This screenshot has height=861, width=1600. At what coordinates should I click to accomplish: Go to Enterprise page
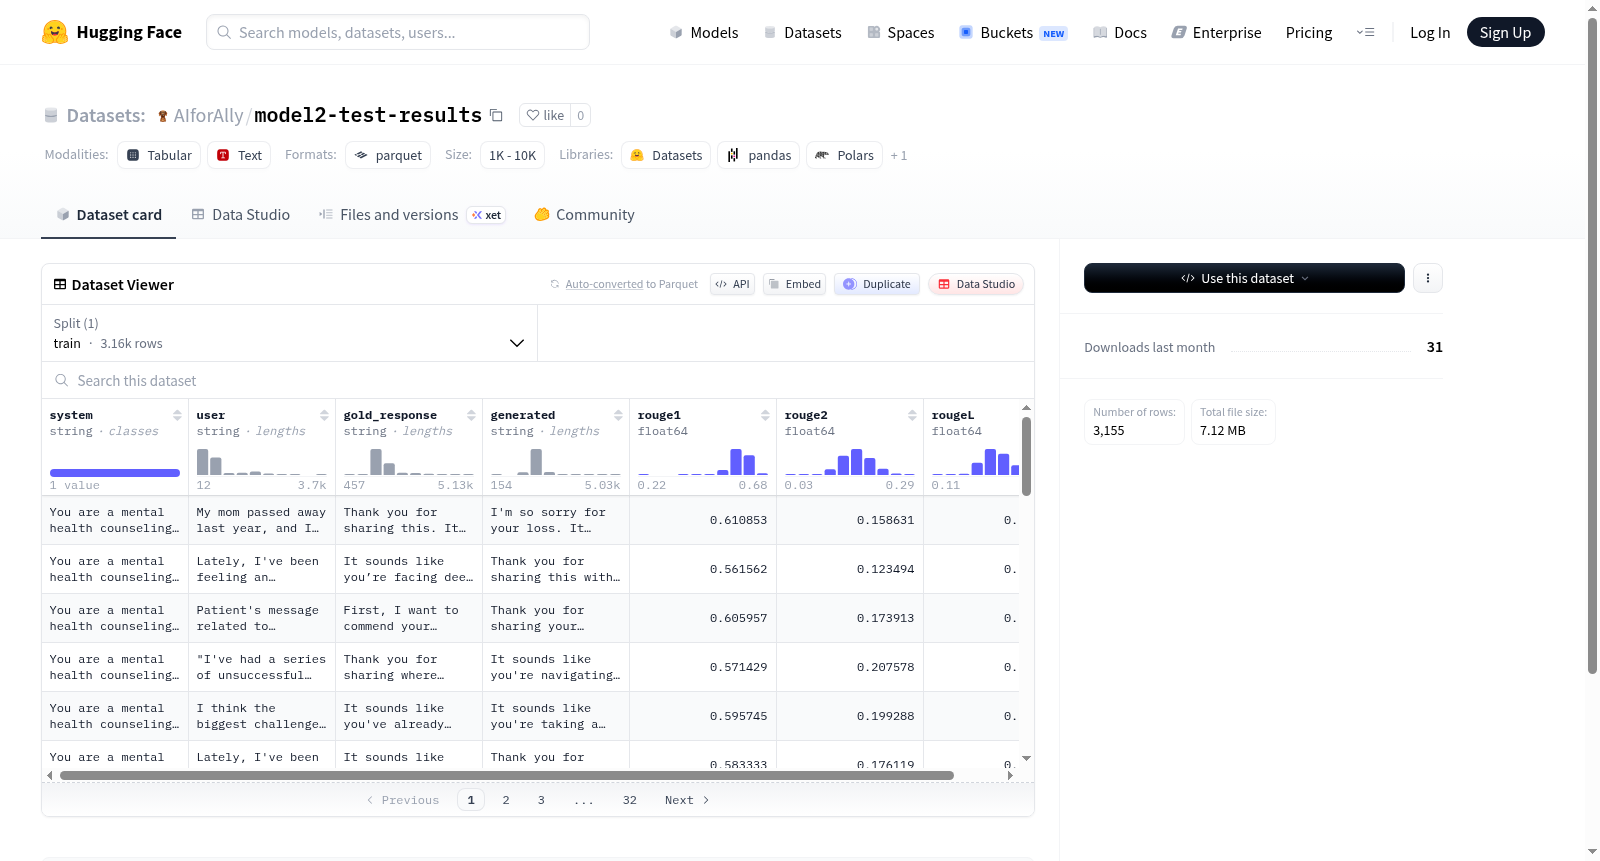(1216, 33)
